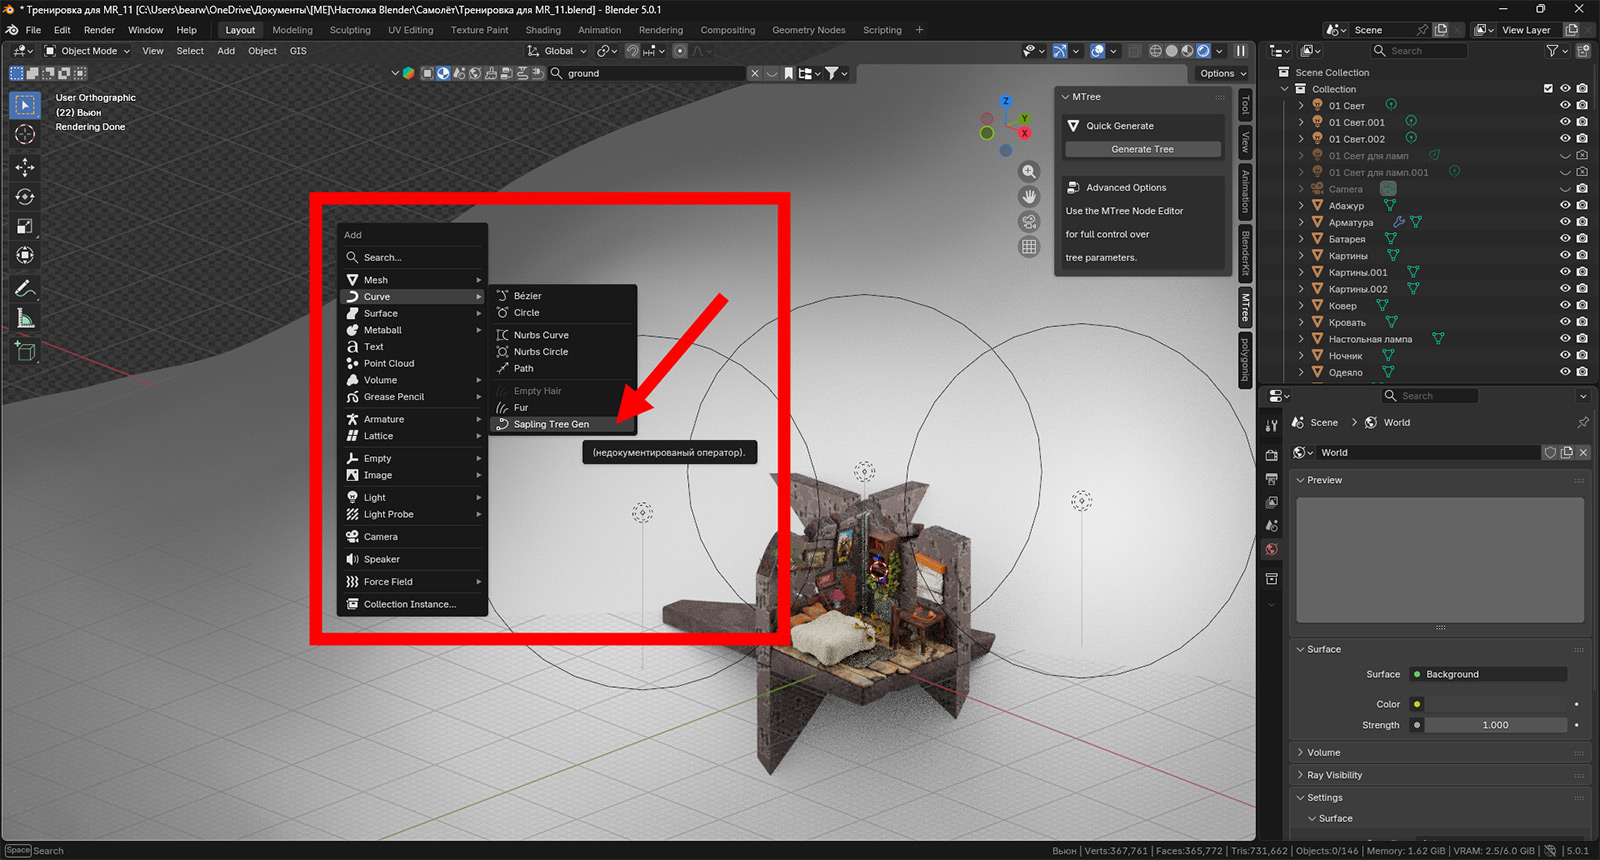
Task: Switch orthographic/perspective grid gizmo
Action: tap(1029, 247)
